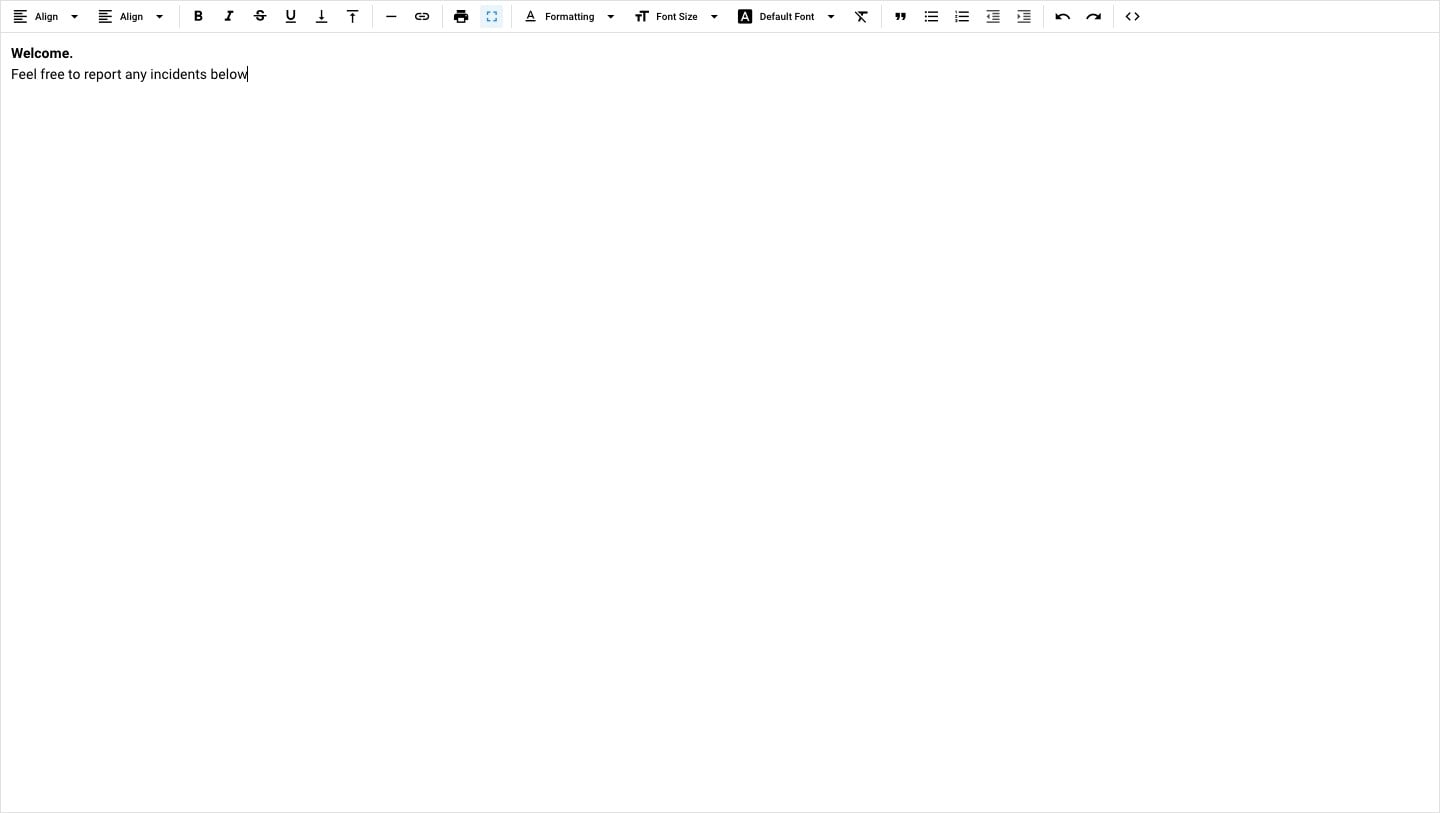This screenshot has width=1440, height=813.
Task: Clear text formatting with the crossed-T icon
Action: tap(861, 17)
